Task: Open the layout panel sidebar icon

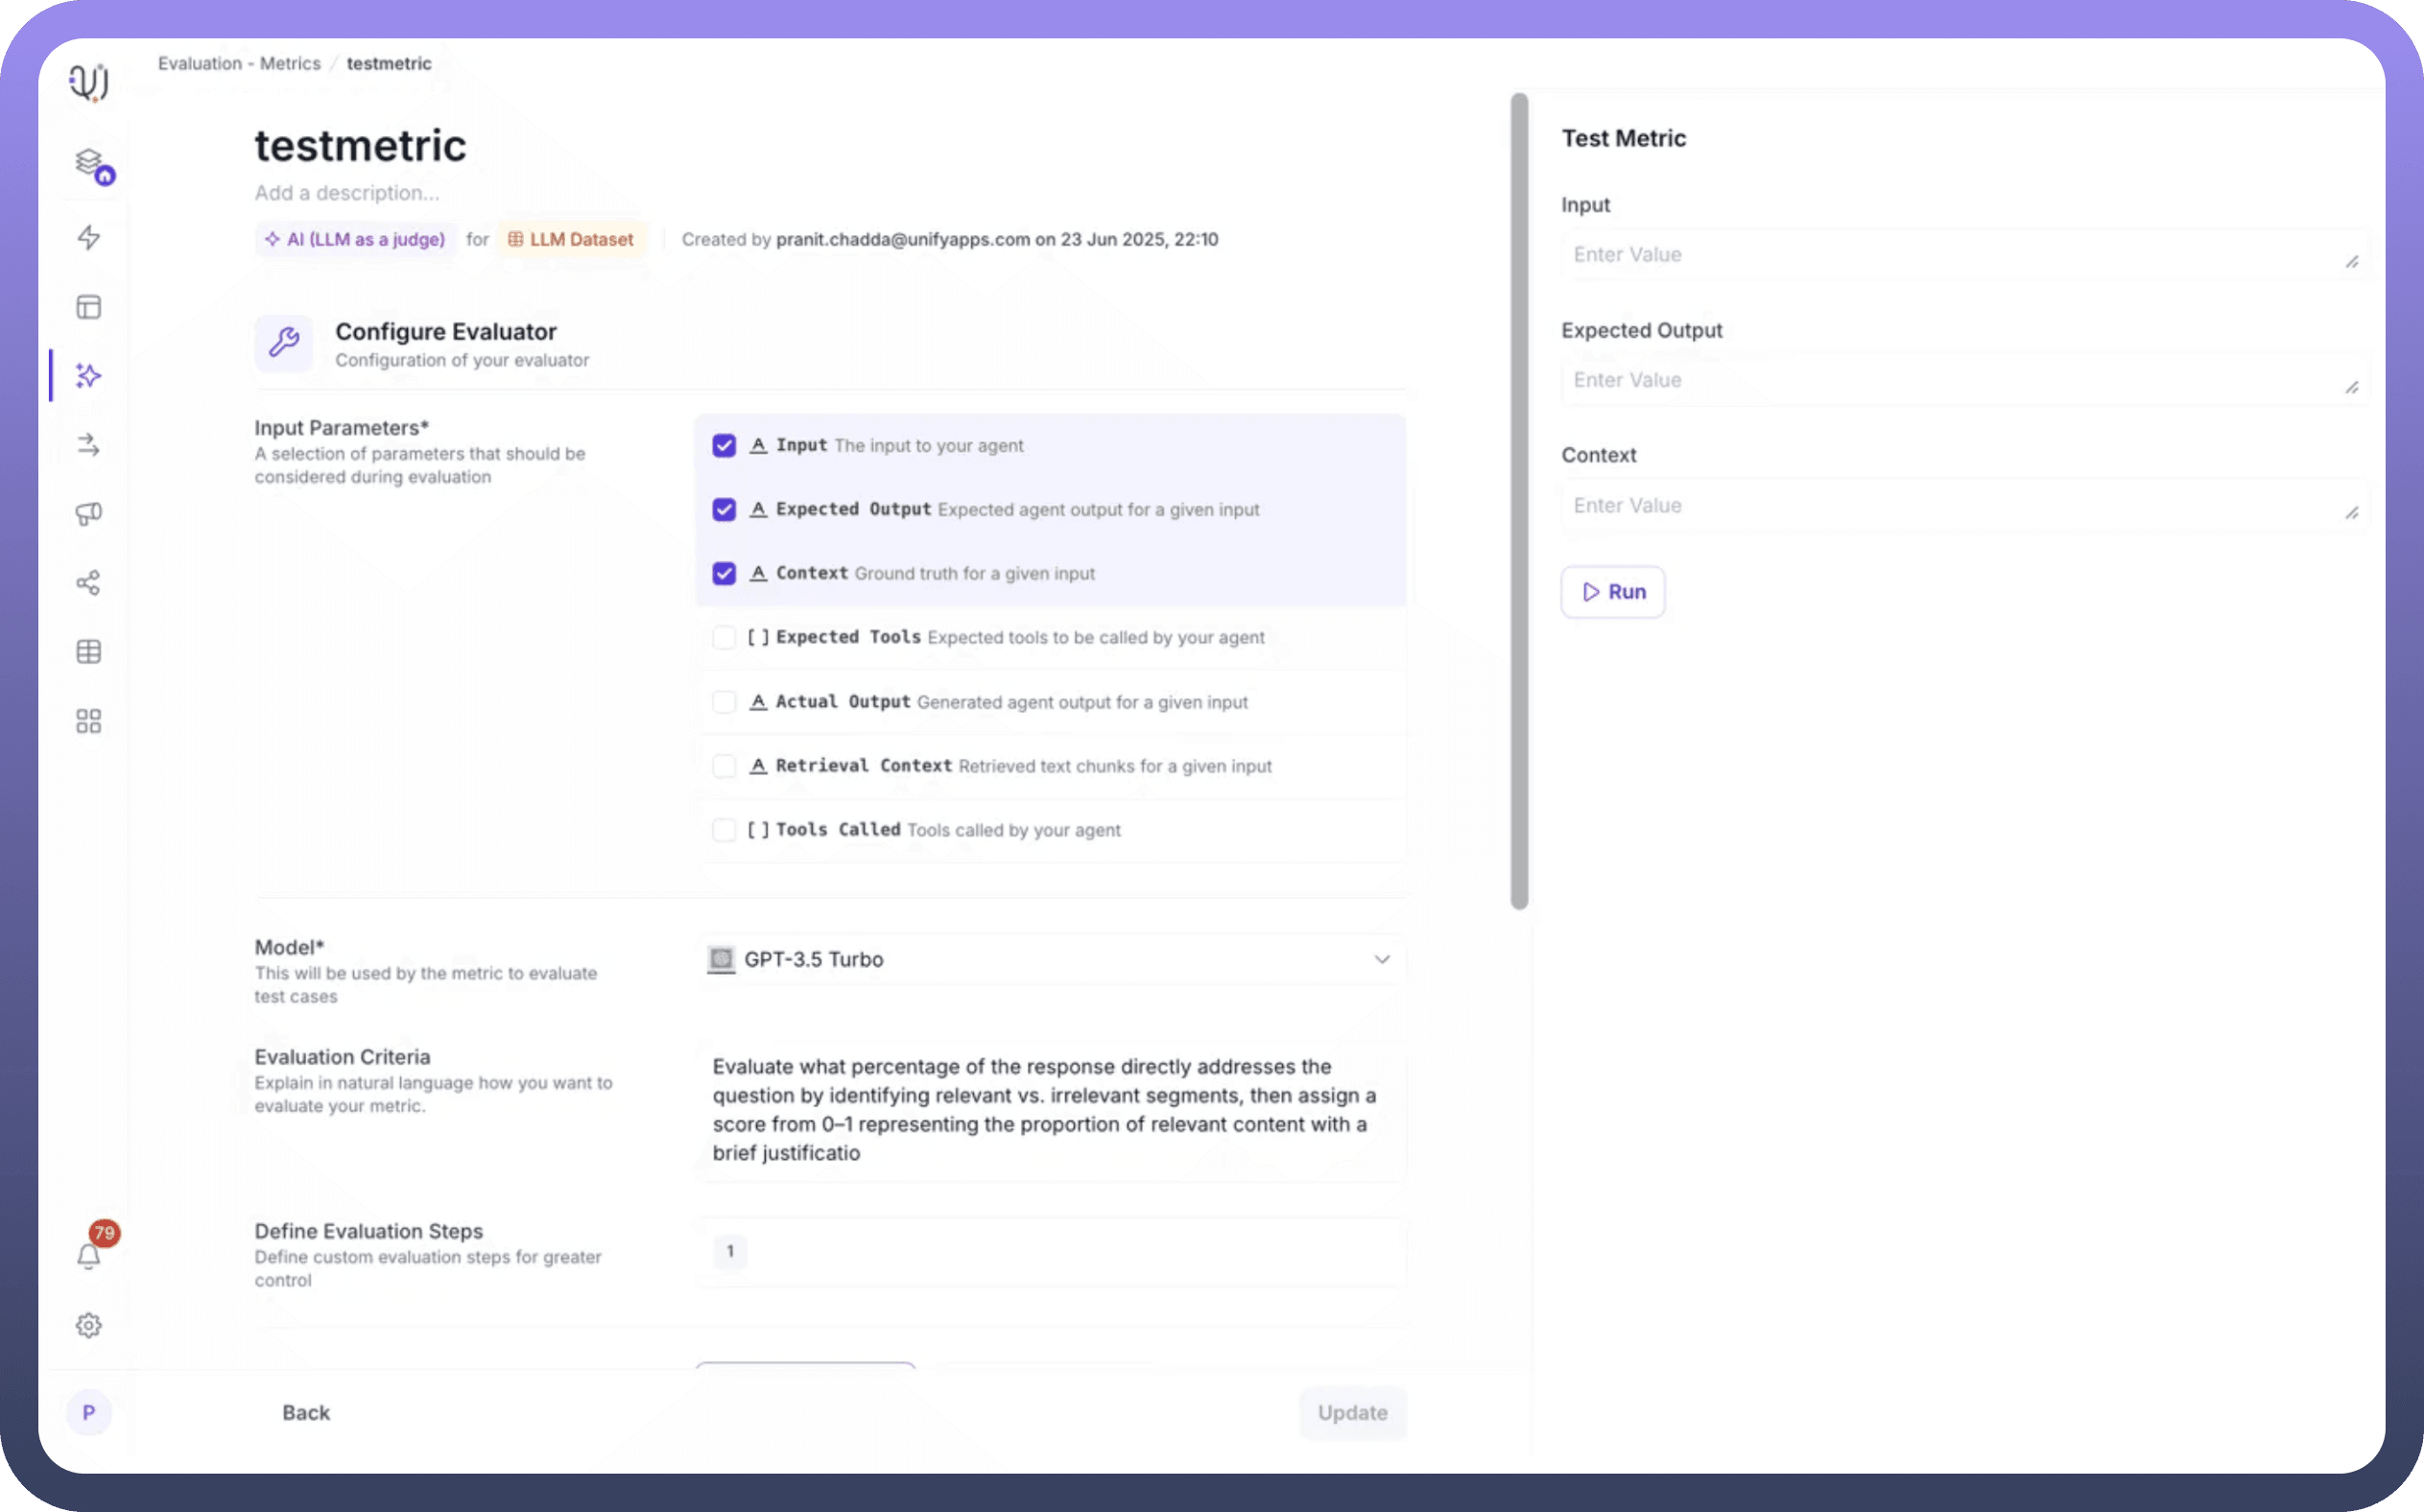Action: click(89, 307)
